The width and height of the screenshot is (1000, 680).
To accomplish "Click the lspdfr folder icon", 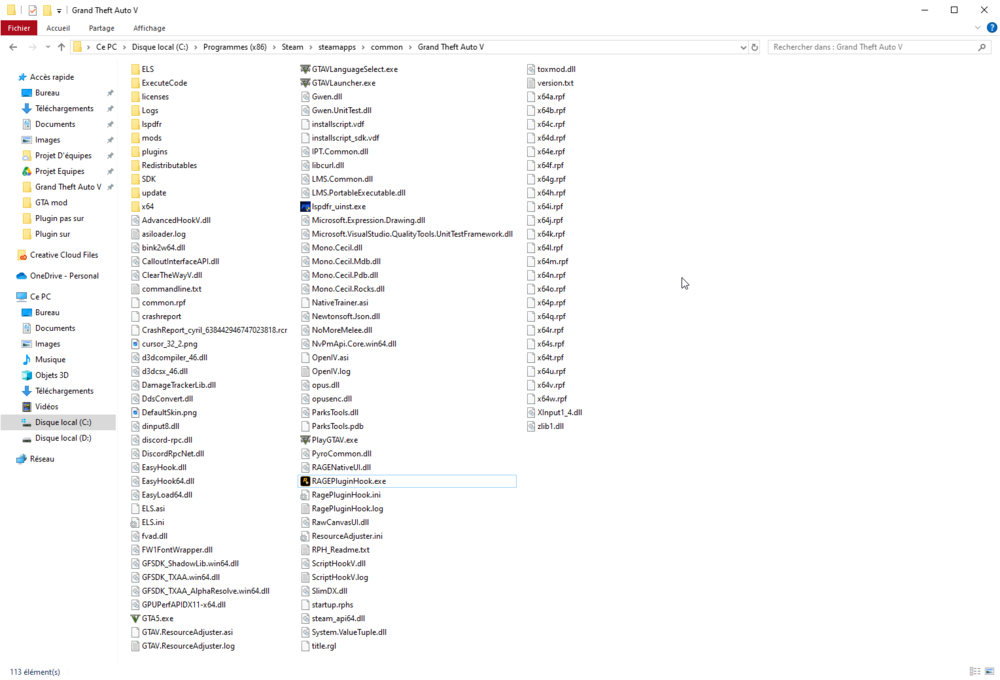I will 135,124.
